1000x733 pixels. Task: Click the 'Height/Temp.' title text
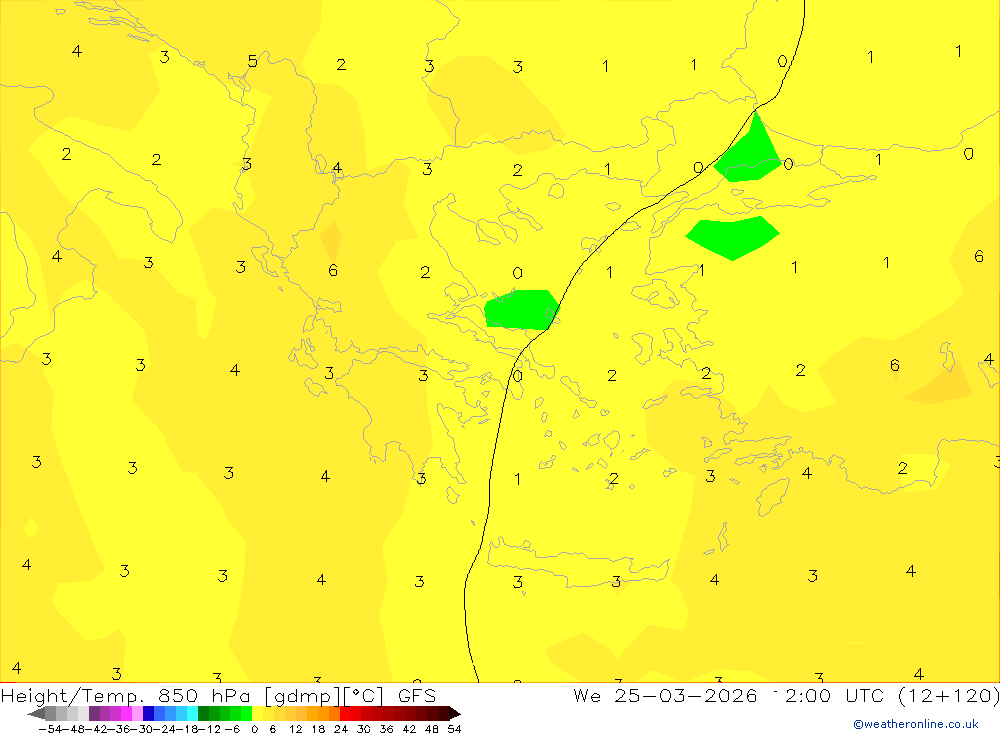coord(74,696)
